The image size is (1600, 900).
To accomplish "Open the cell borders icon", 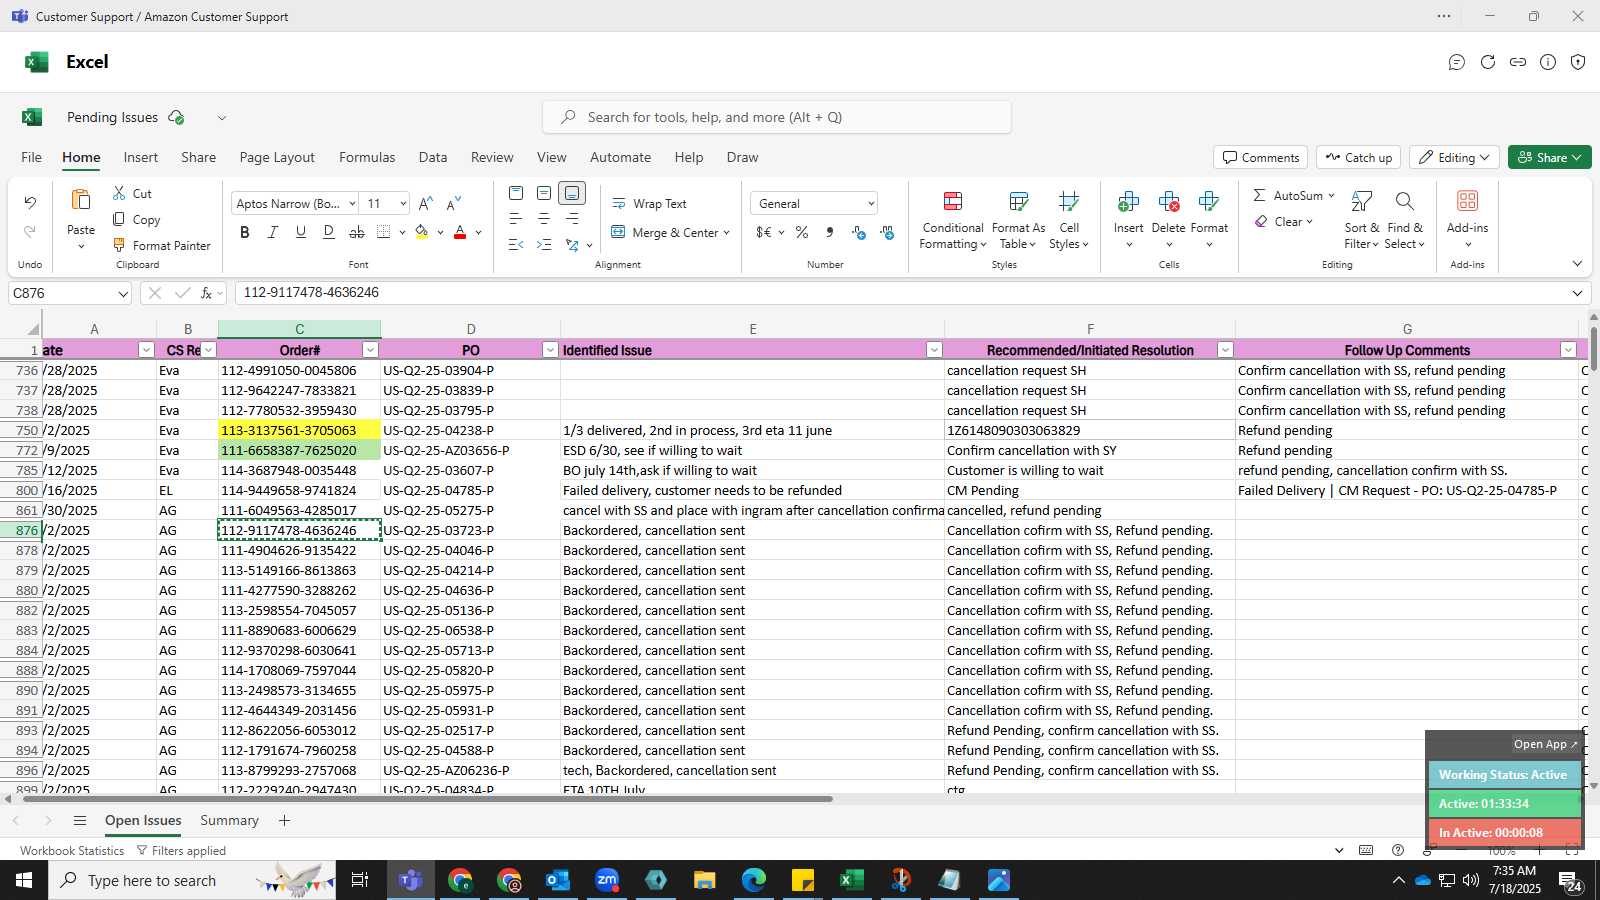I will [x=384, y=232].
